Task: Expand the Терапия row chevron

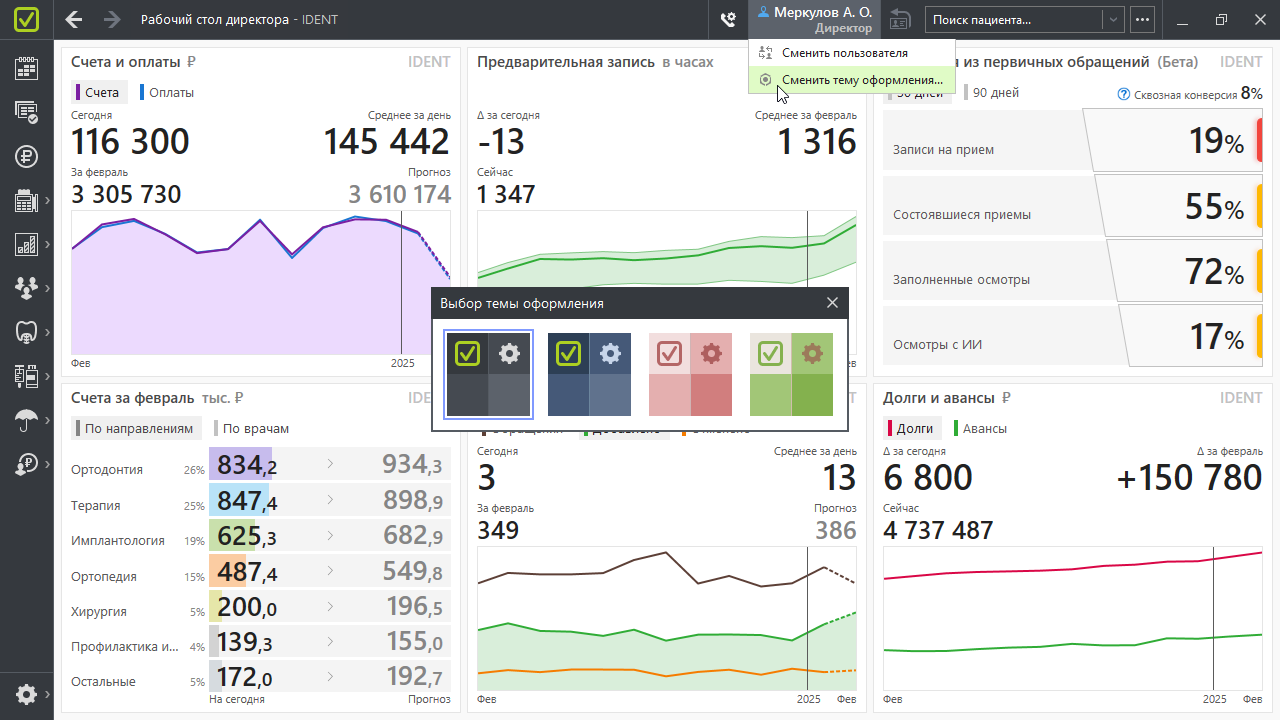Action: pos(330,499)
